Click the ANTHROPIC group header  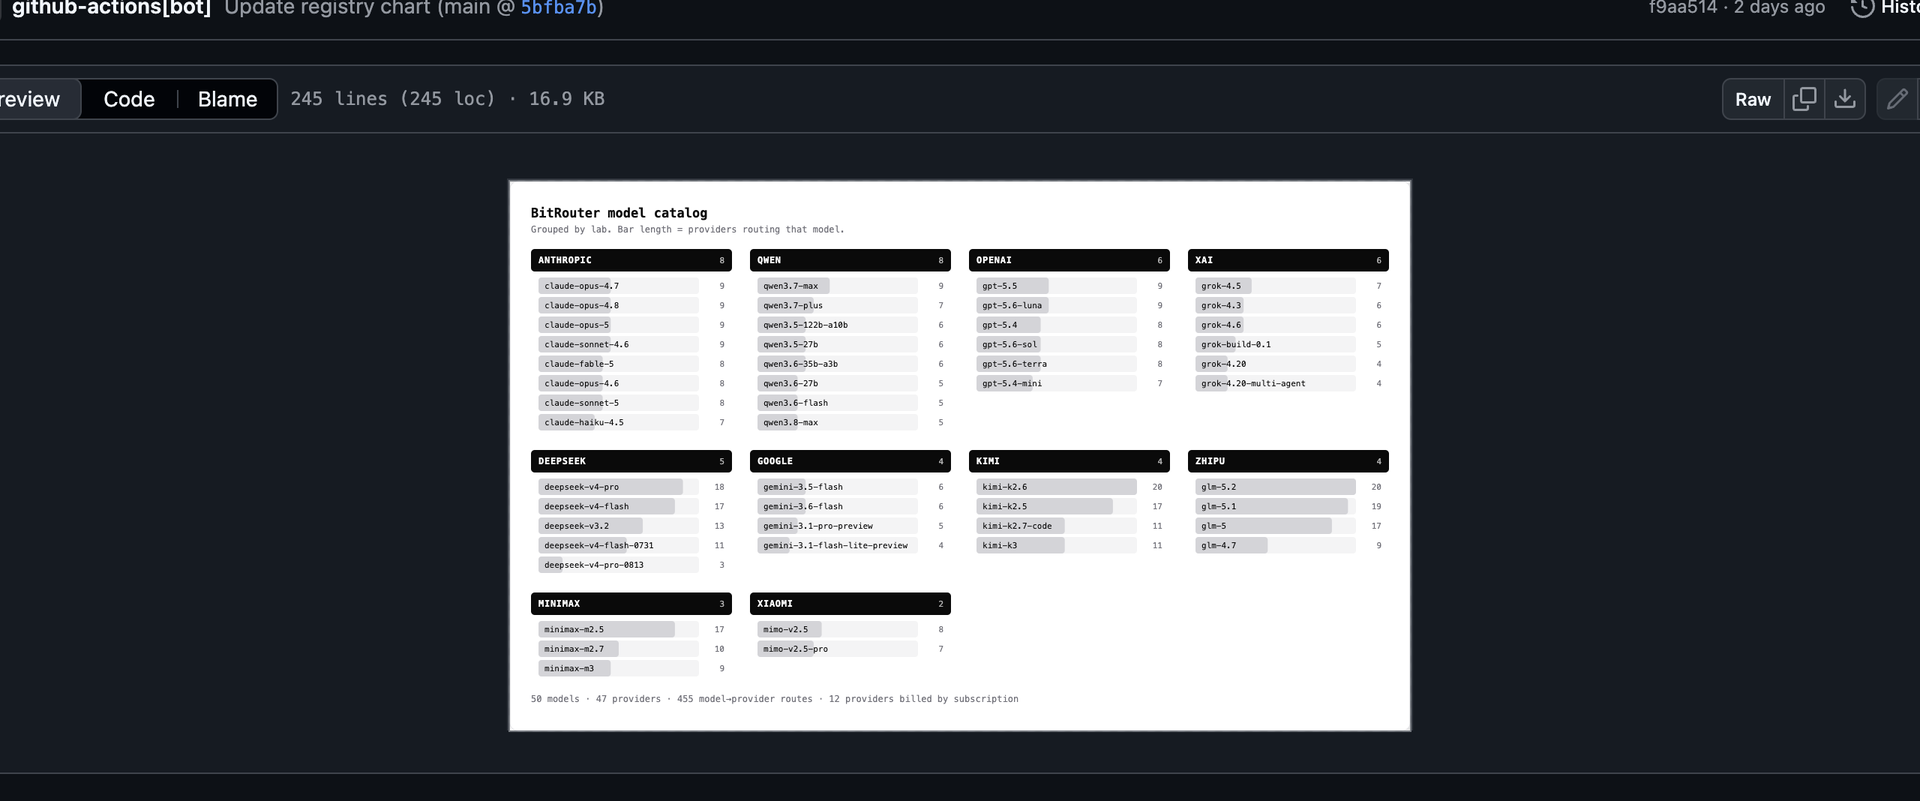(631, 260)
